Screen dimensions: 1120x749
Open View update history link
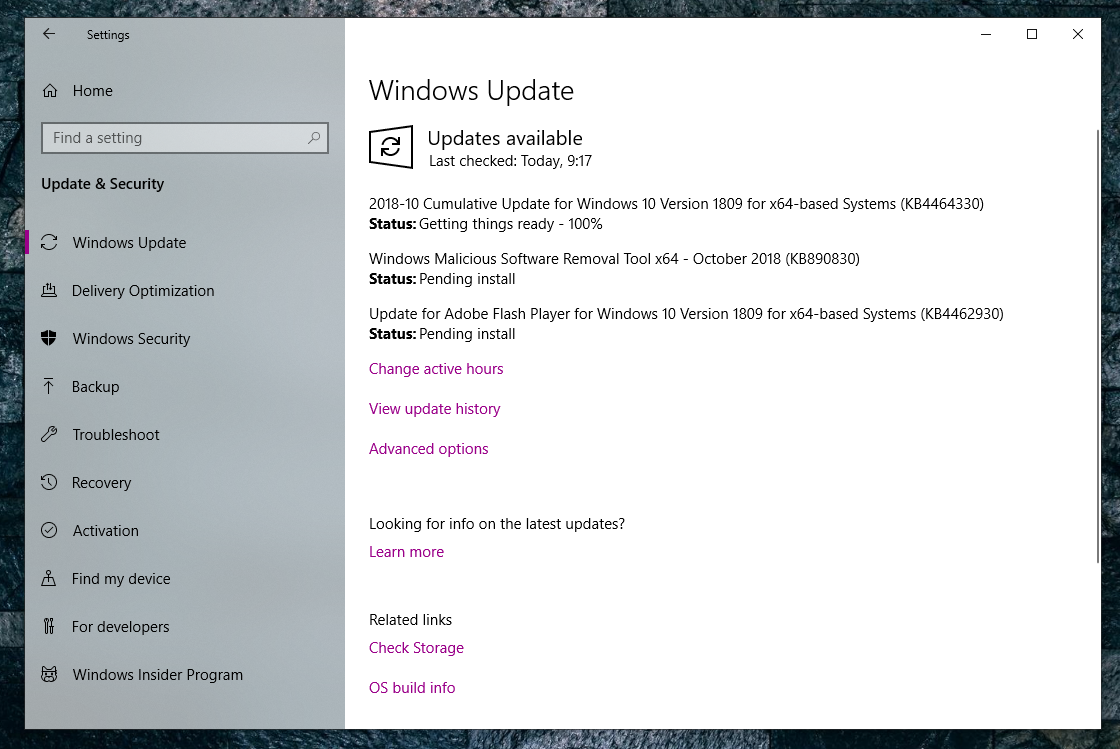pos(434,408)
